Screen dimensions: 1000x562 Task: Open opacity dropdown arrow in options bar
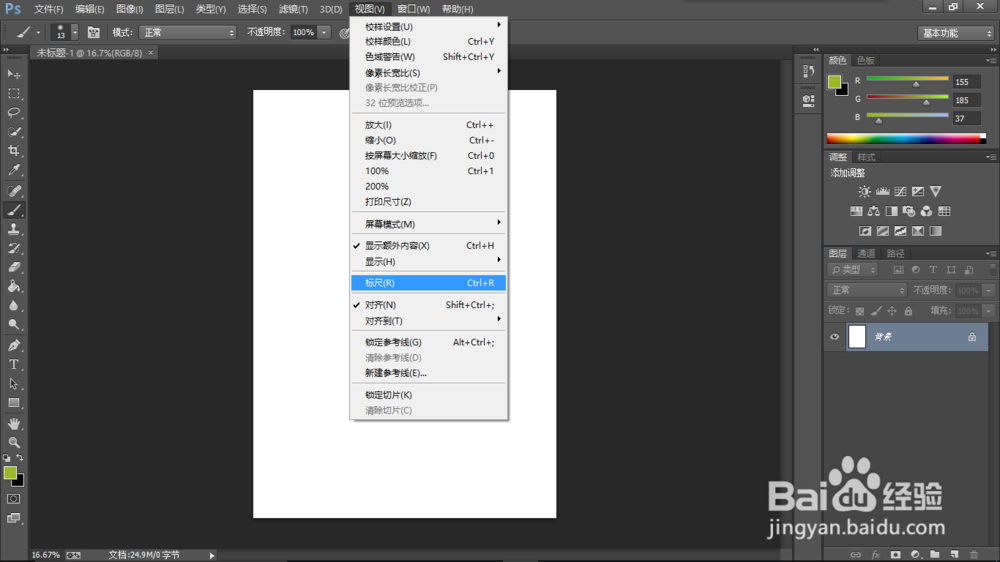[324, 32]
